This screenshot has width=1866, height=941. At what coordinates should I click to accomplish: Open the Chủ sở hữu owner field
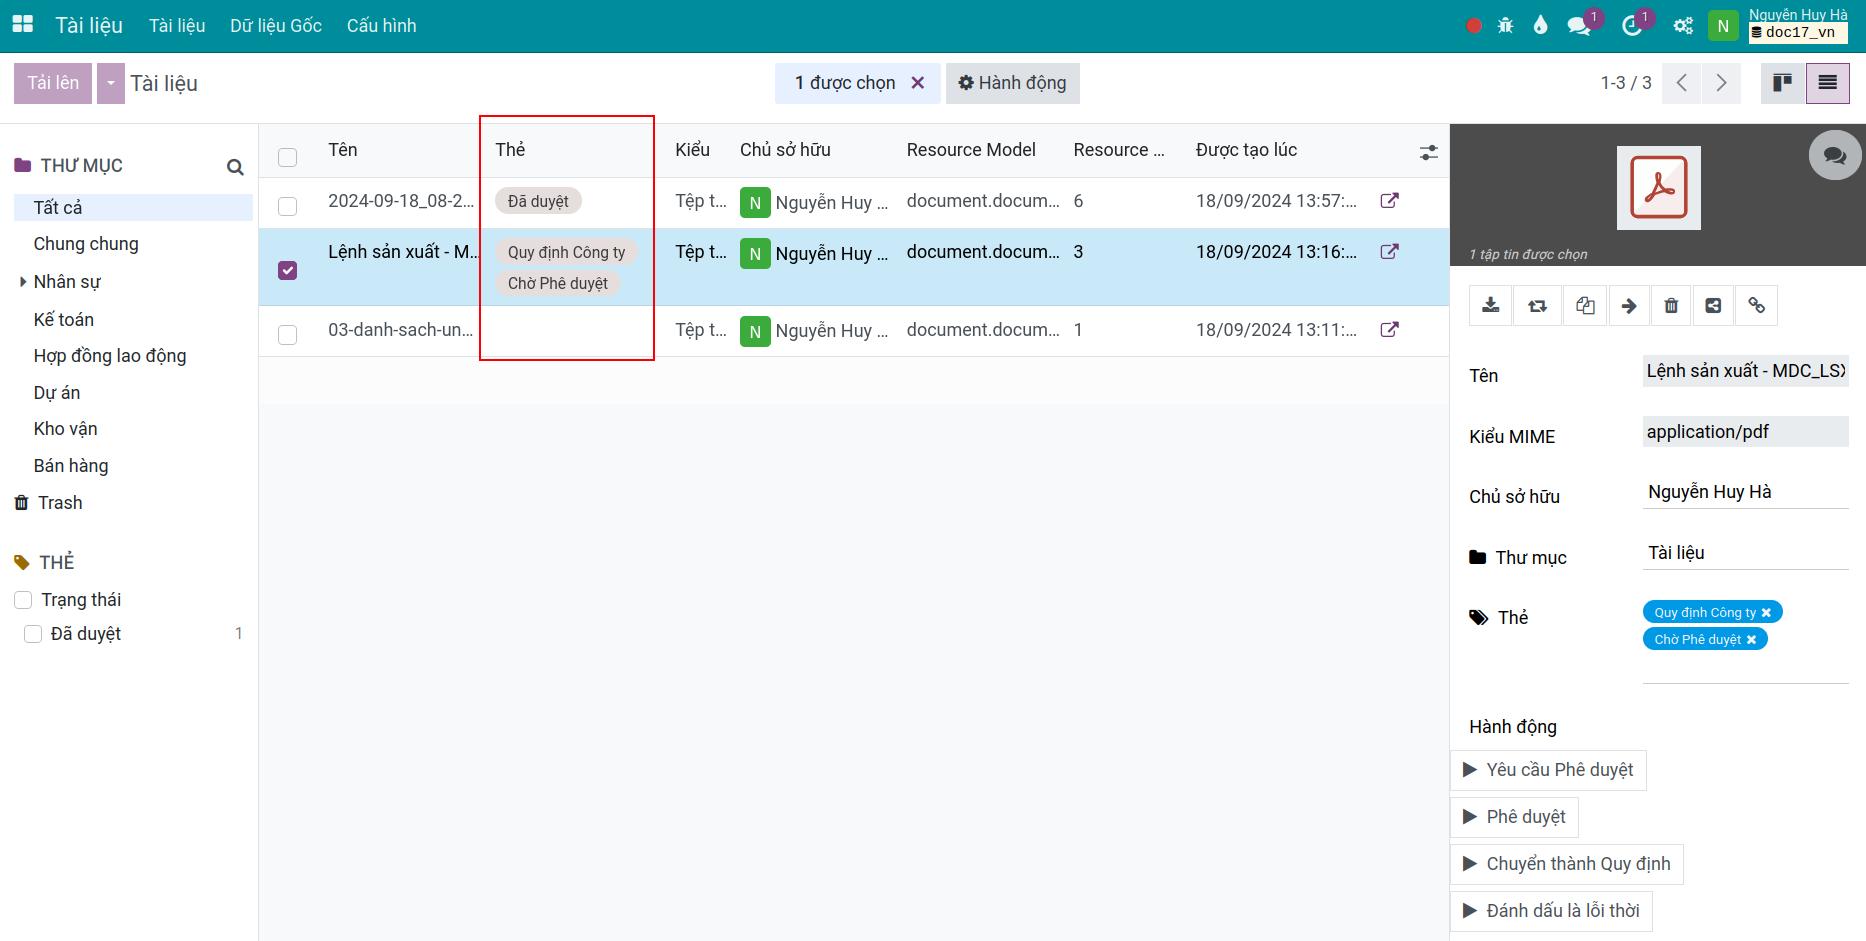click(1745, 492)
